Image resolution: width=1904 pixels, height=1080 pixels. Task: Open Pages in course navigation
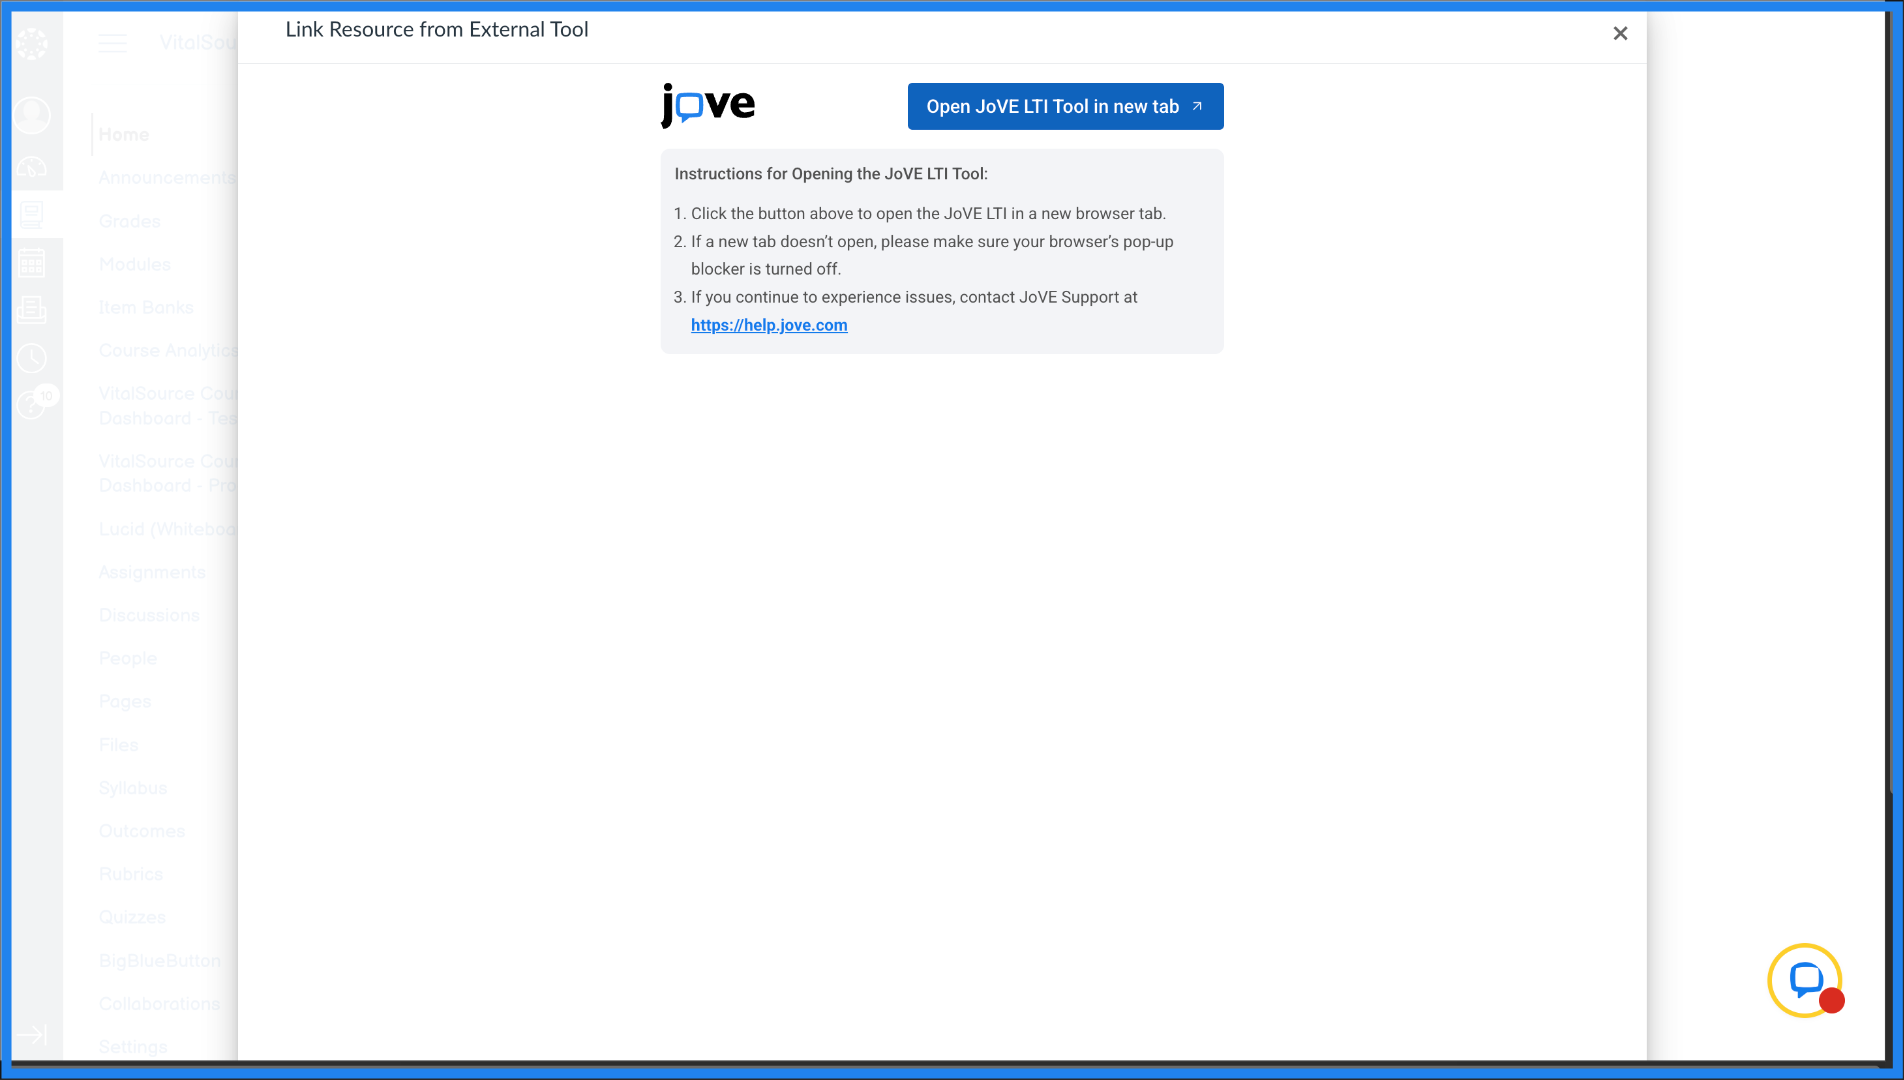coord(125,701)
